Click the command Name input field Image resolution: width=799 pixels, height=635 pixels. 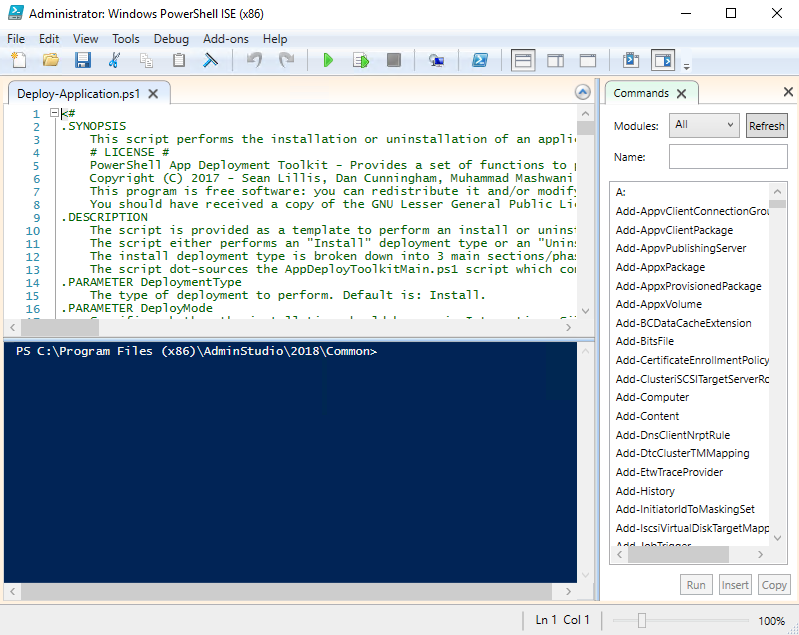(727, 157)
